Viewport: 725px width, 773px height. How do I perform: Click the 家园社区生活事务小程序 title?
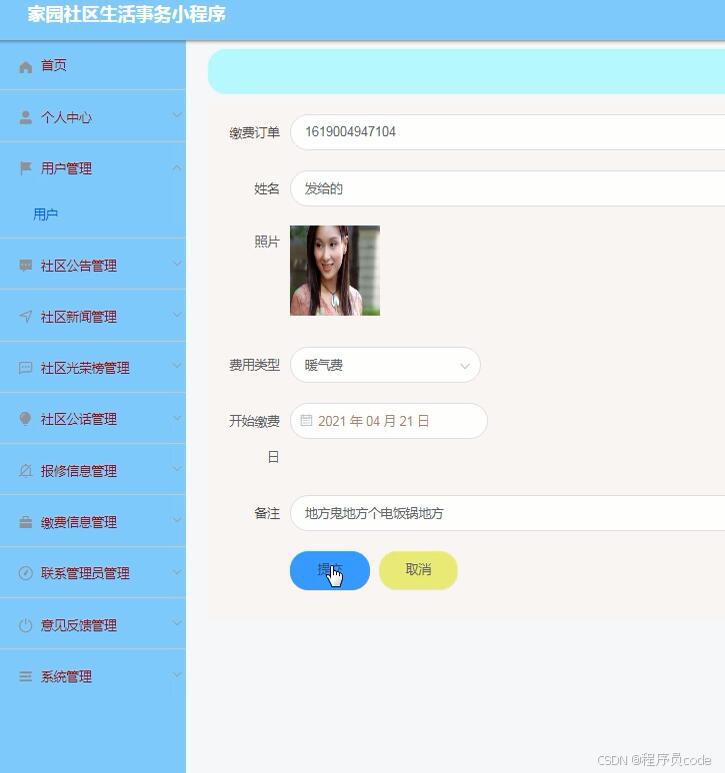click(127, 14)
